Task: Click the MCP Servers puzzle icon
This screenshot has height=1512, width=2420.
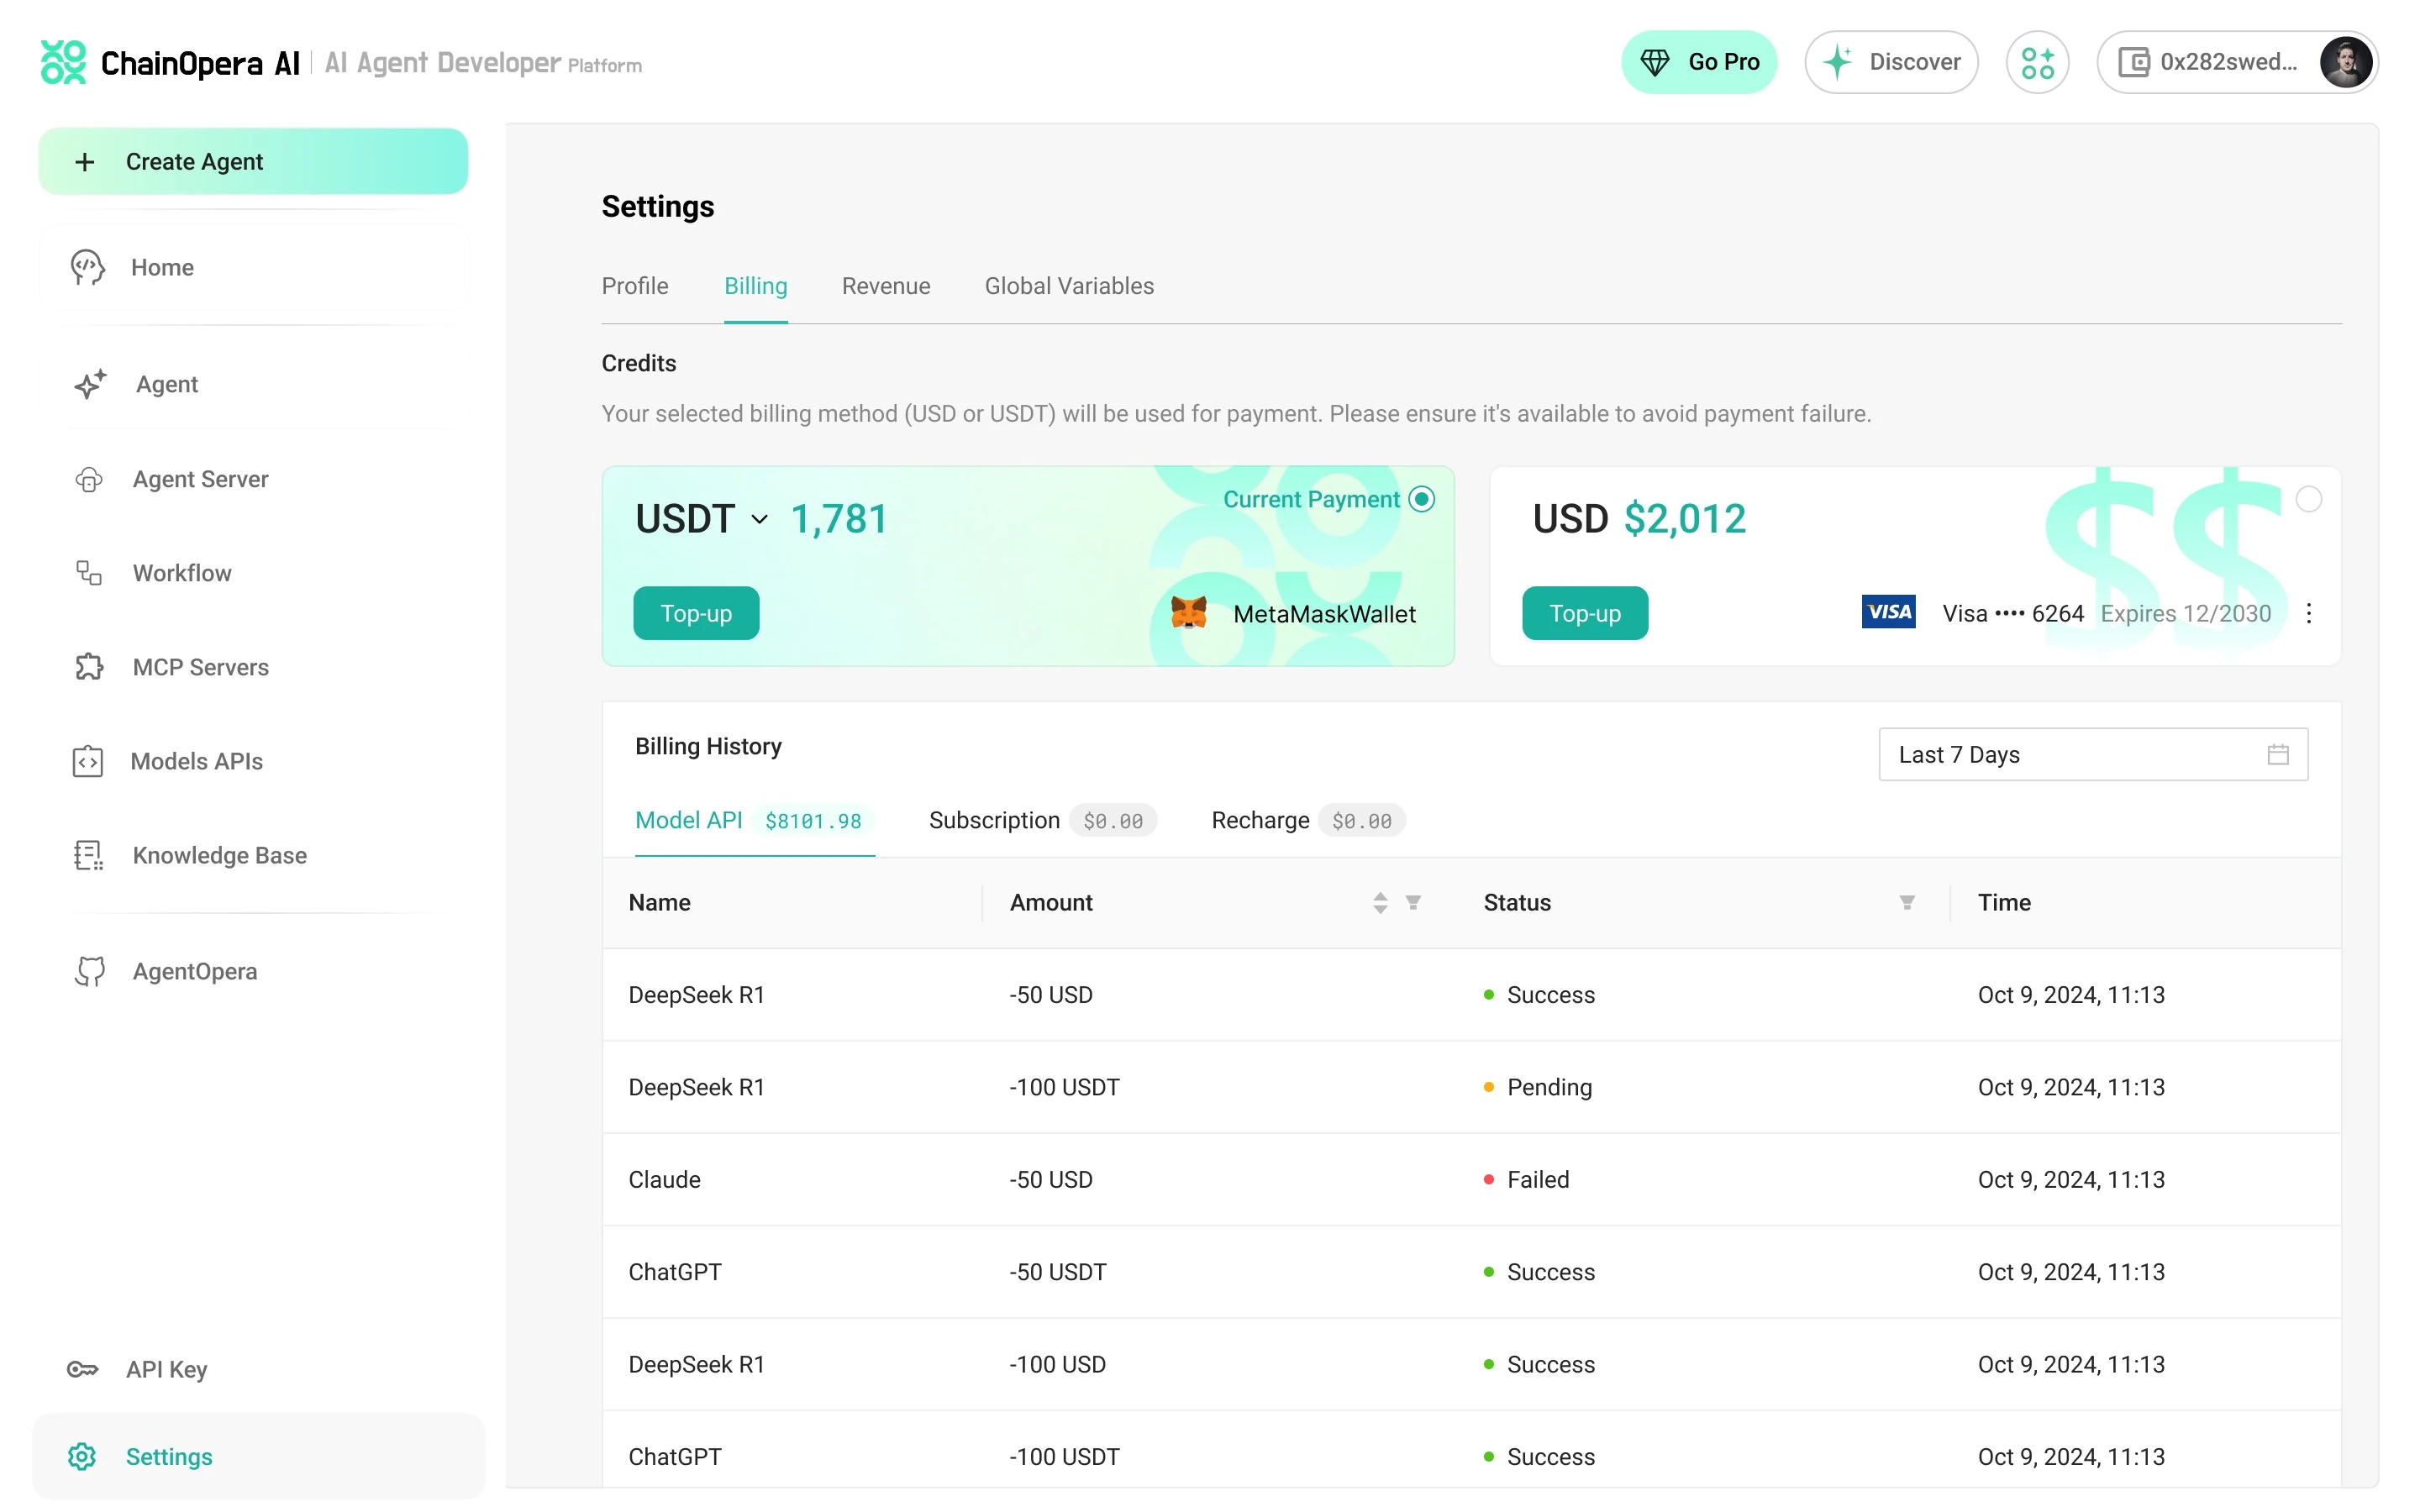Action: coord(89,667)
